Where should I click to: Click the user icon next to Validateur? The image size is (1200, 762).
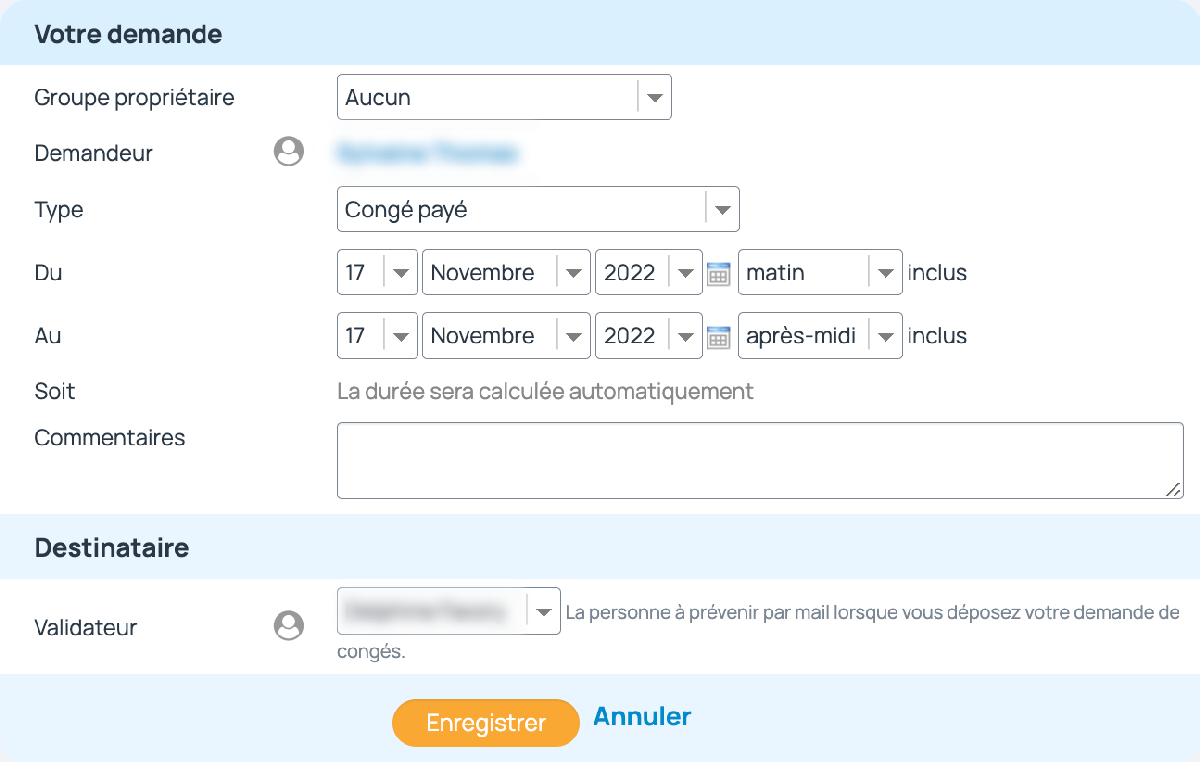tap(288, 624)
